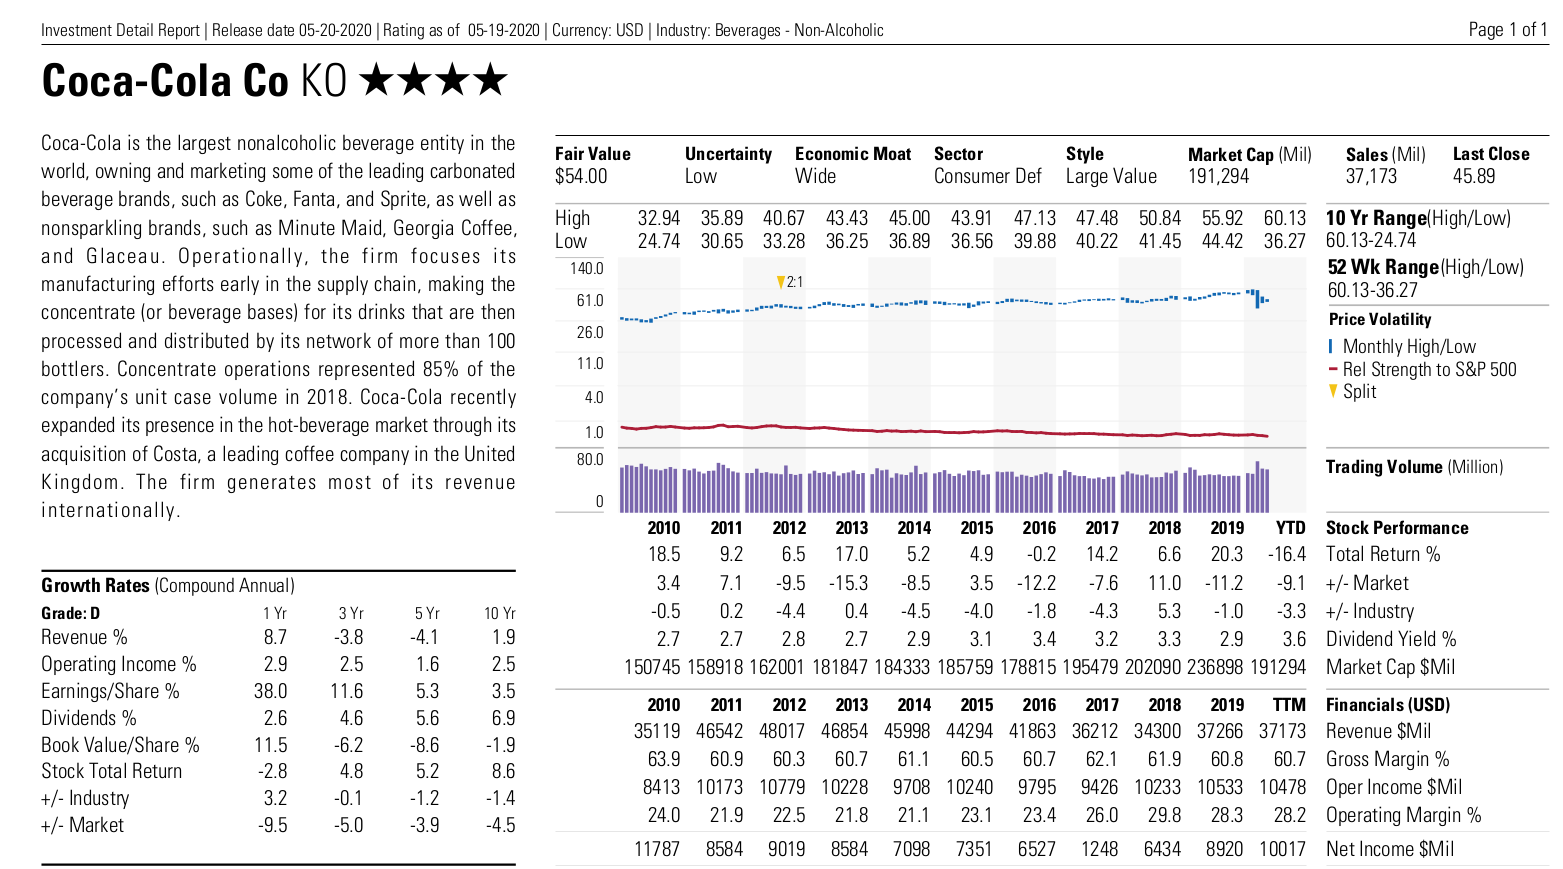The height and width of the screenshot is (869, 1563).
Task: Click the yellow 2:1 split marker on the chart
Action: (781, 283)
